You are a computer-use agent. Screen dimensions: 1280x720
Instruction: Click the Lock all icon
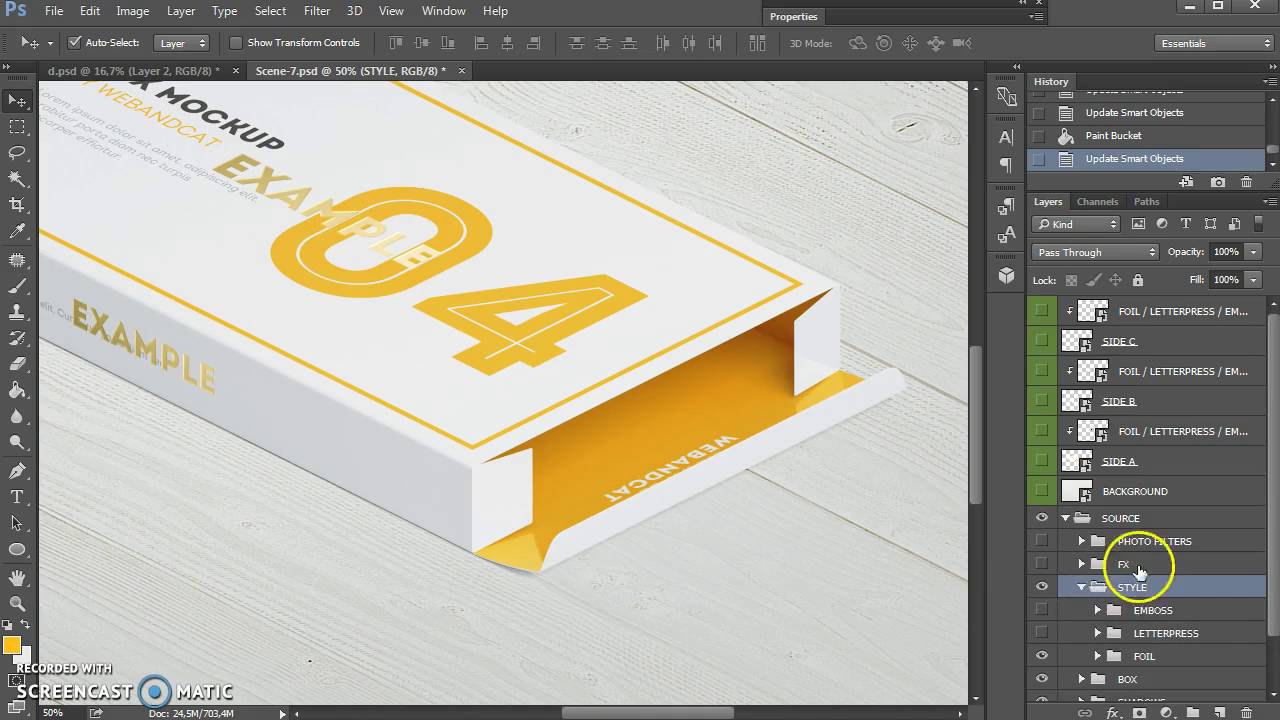(x=1137, y=280)
